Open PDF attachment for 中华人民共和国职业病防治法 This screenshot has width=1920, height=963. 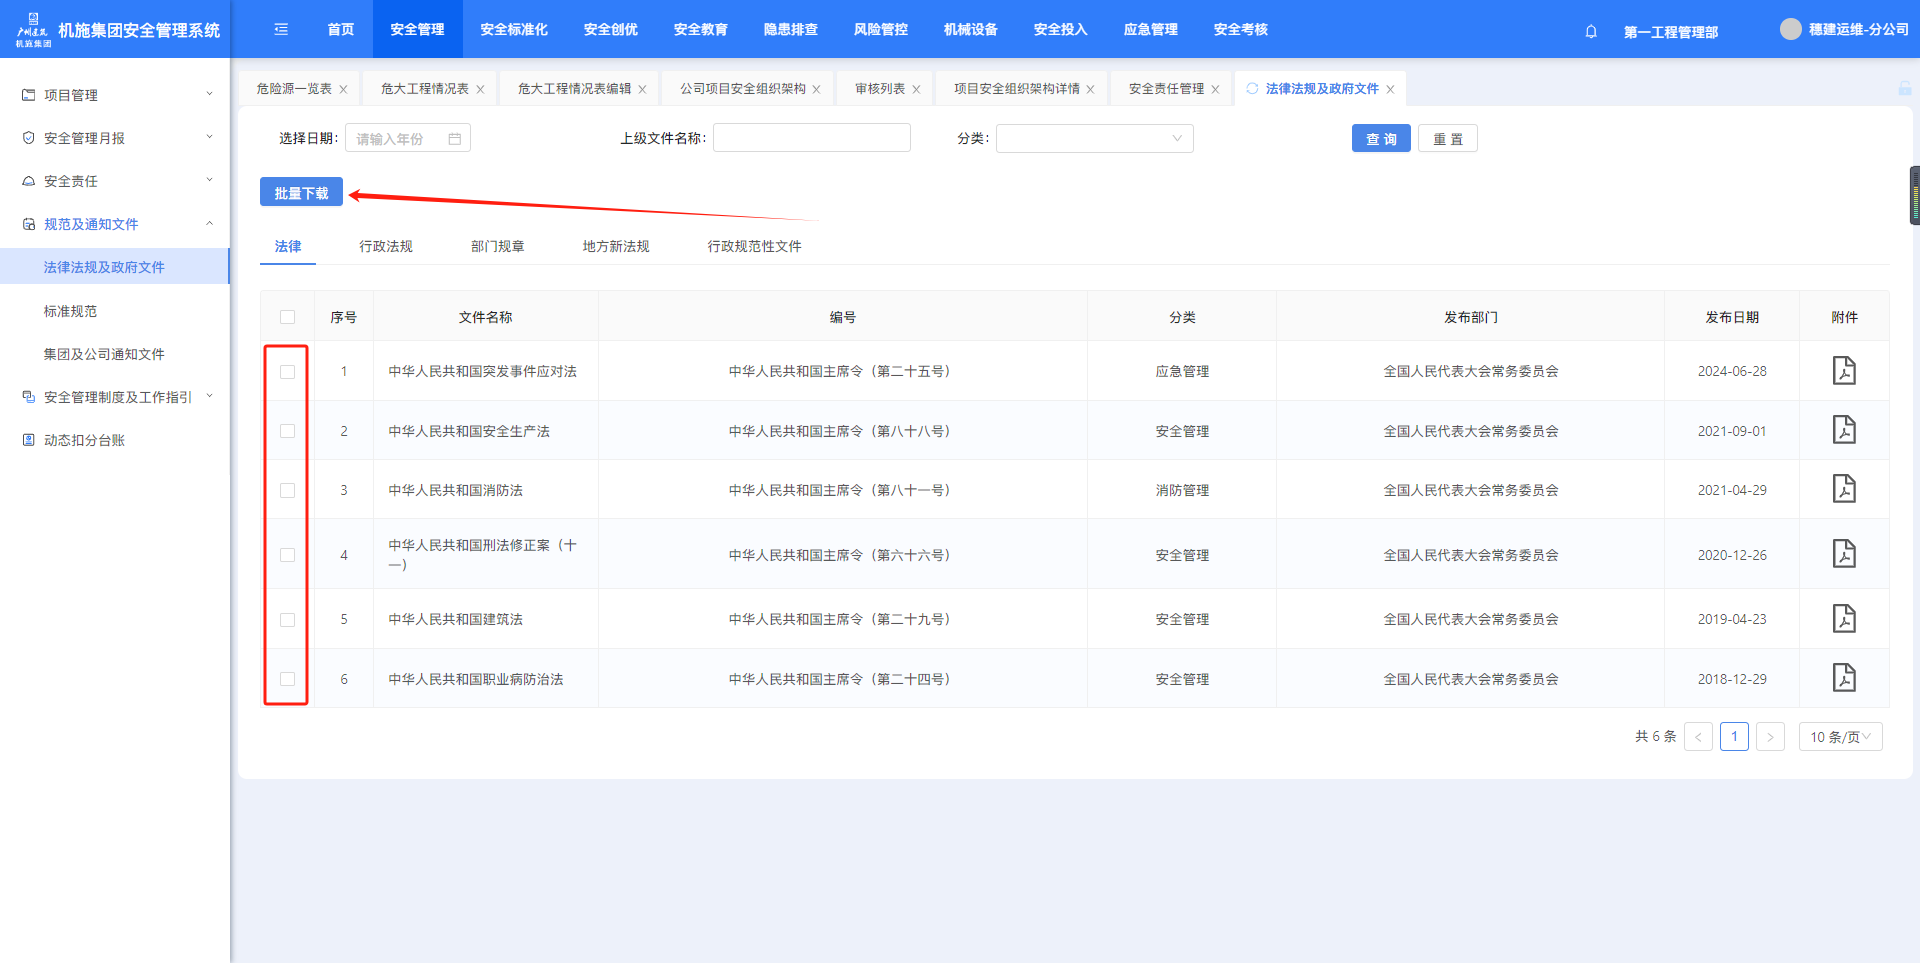(1843, 678)
